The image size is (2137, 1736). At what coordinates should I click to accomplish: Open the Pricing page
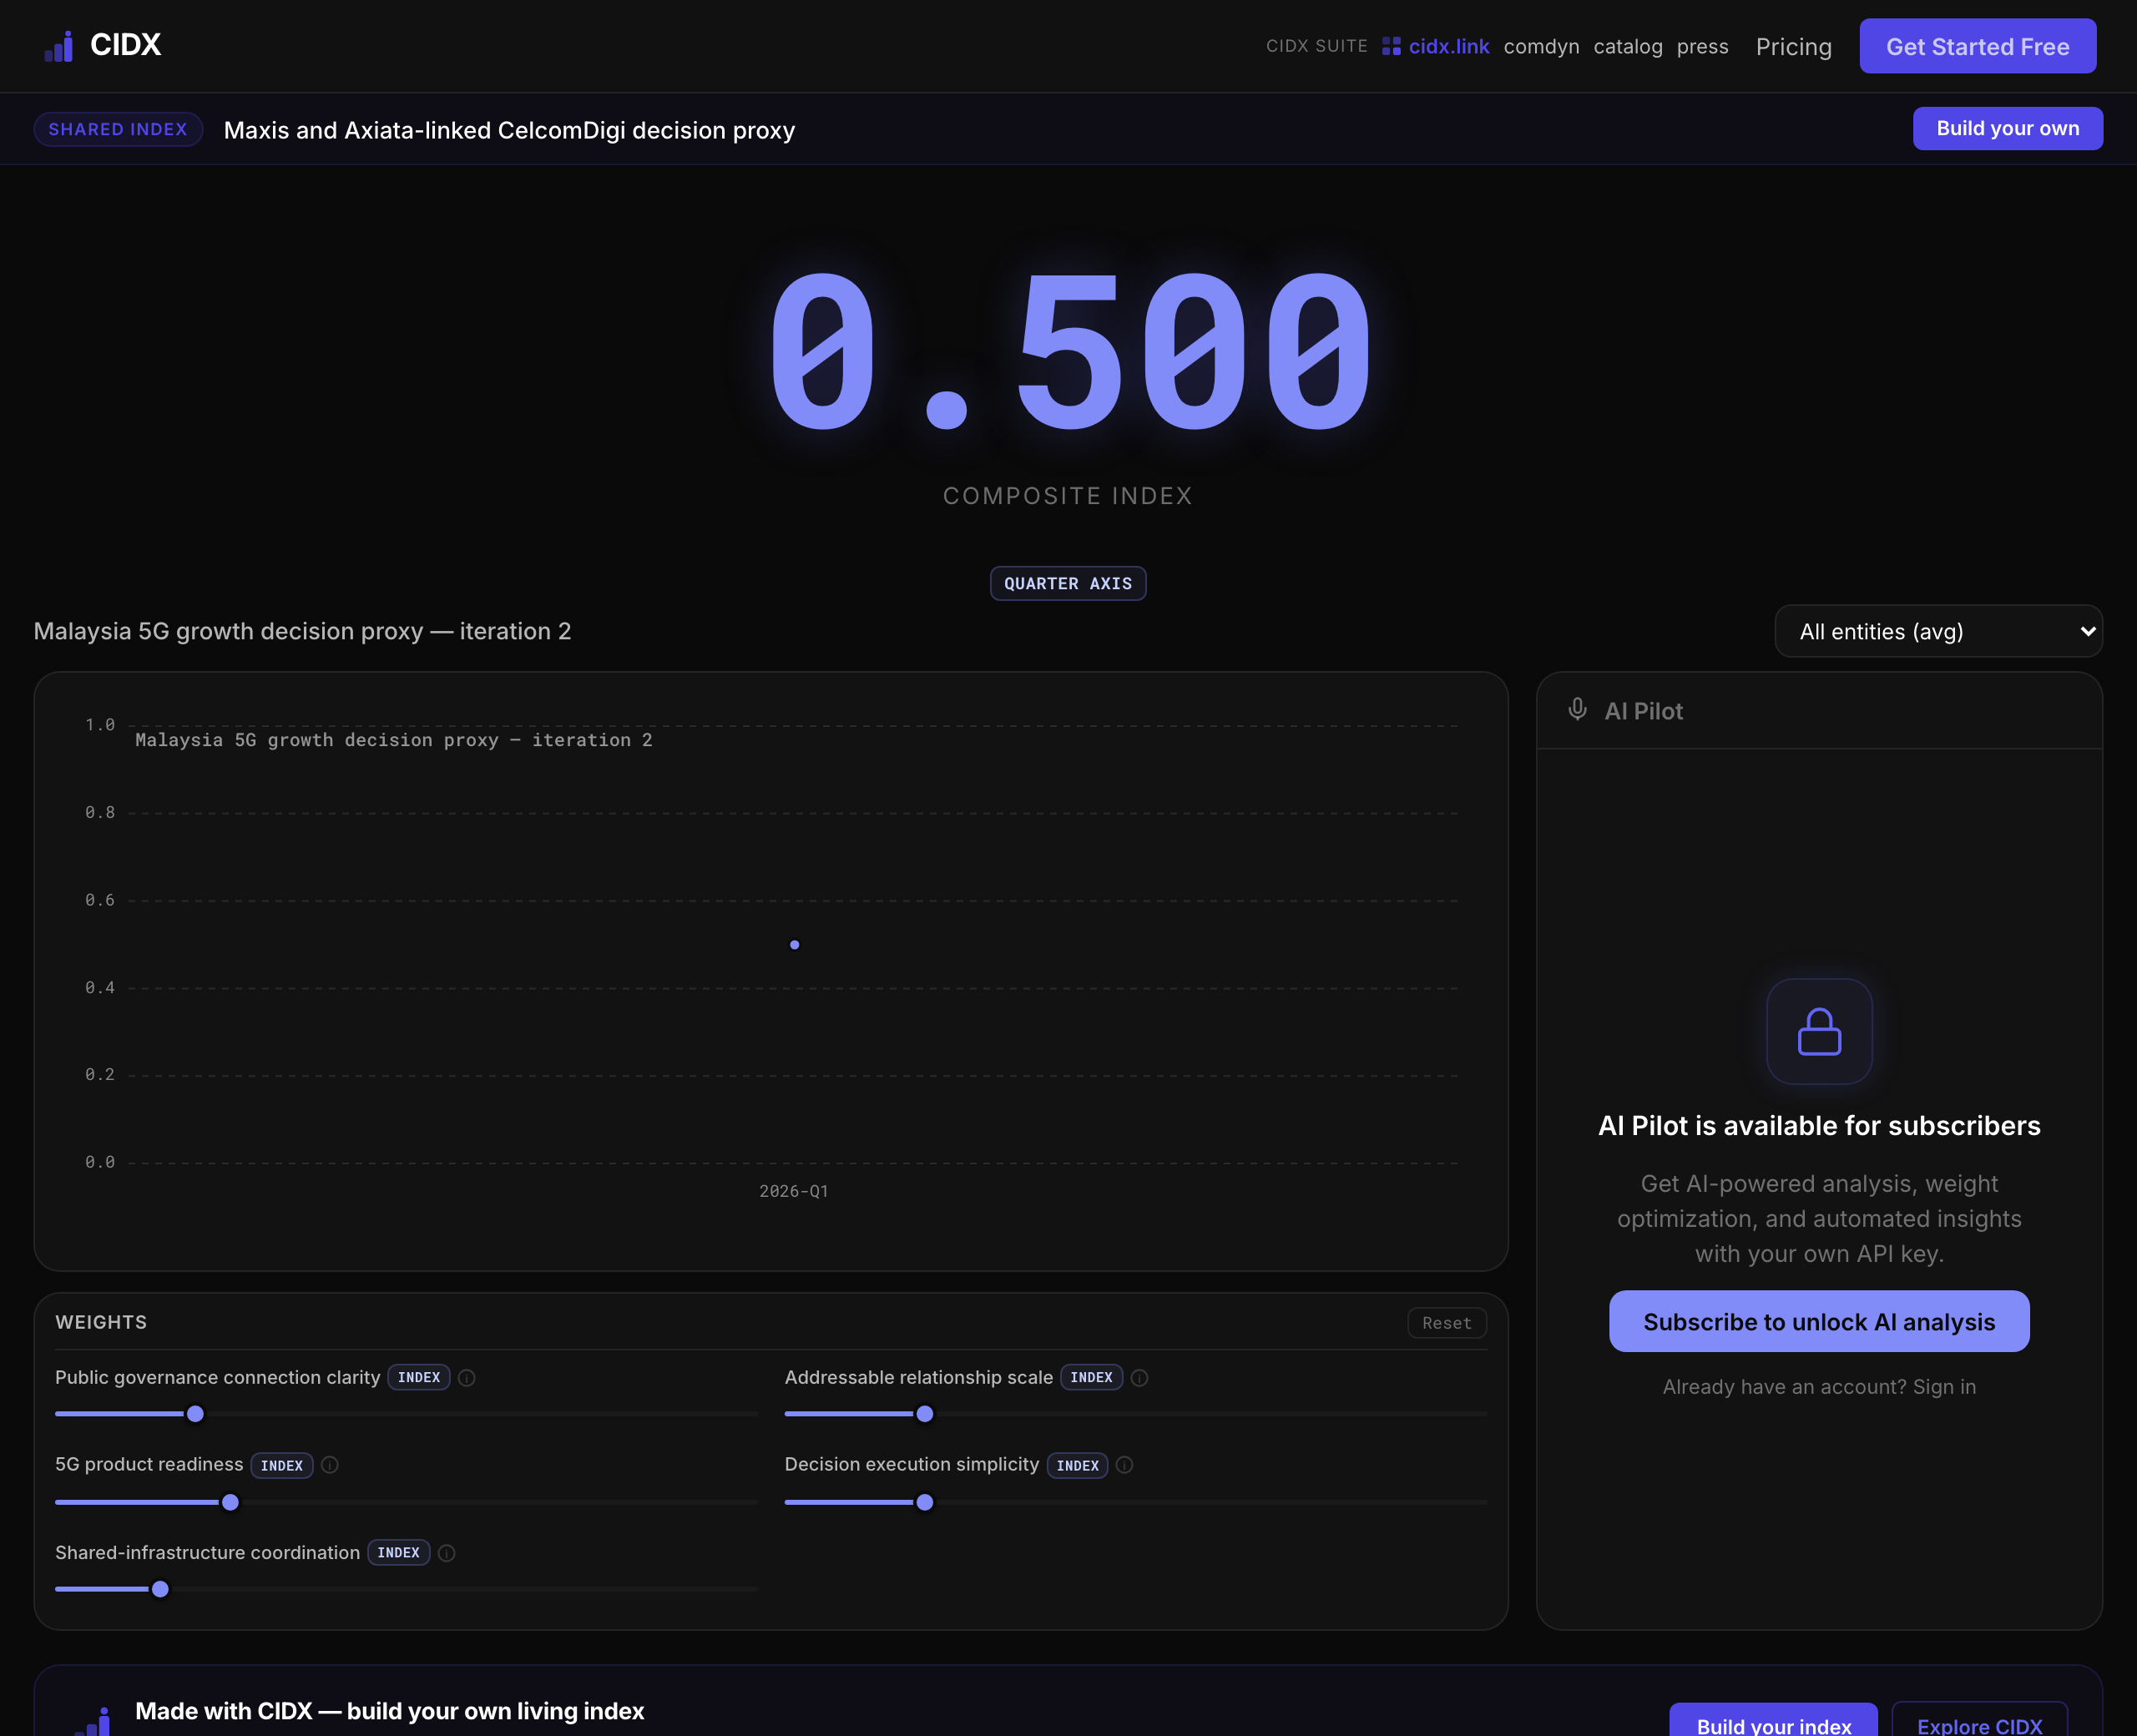[1794, 47]
